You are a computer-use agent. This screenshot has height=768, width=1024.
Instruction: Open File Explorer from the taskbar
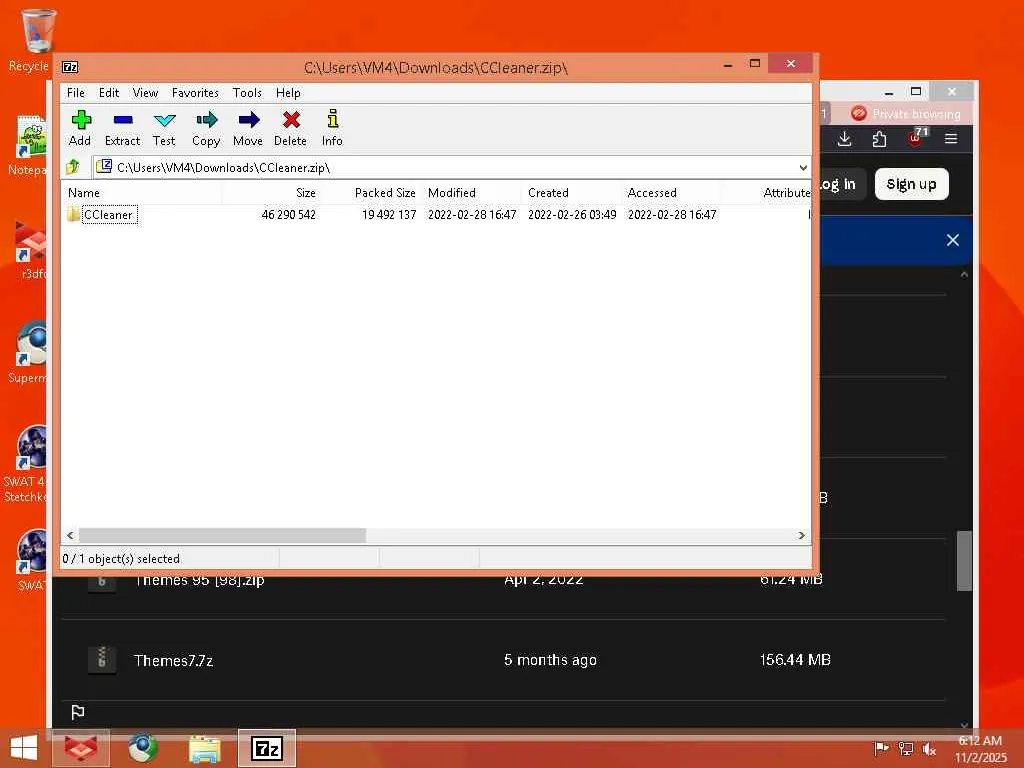pos(204,748)
